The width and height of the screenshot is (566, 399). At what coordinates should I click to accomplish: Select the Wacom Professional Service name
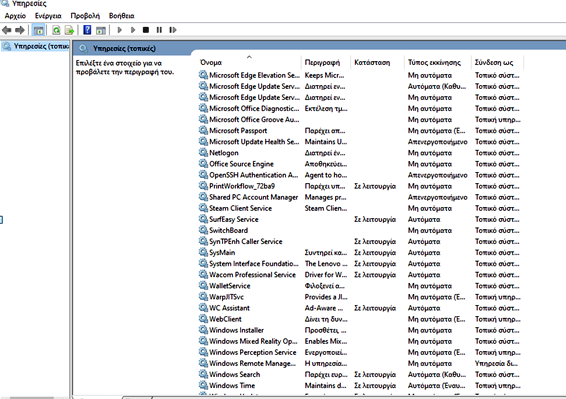(252, 275)
